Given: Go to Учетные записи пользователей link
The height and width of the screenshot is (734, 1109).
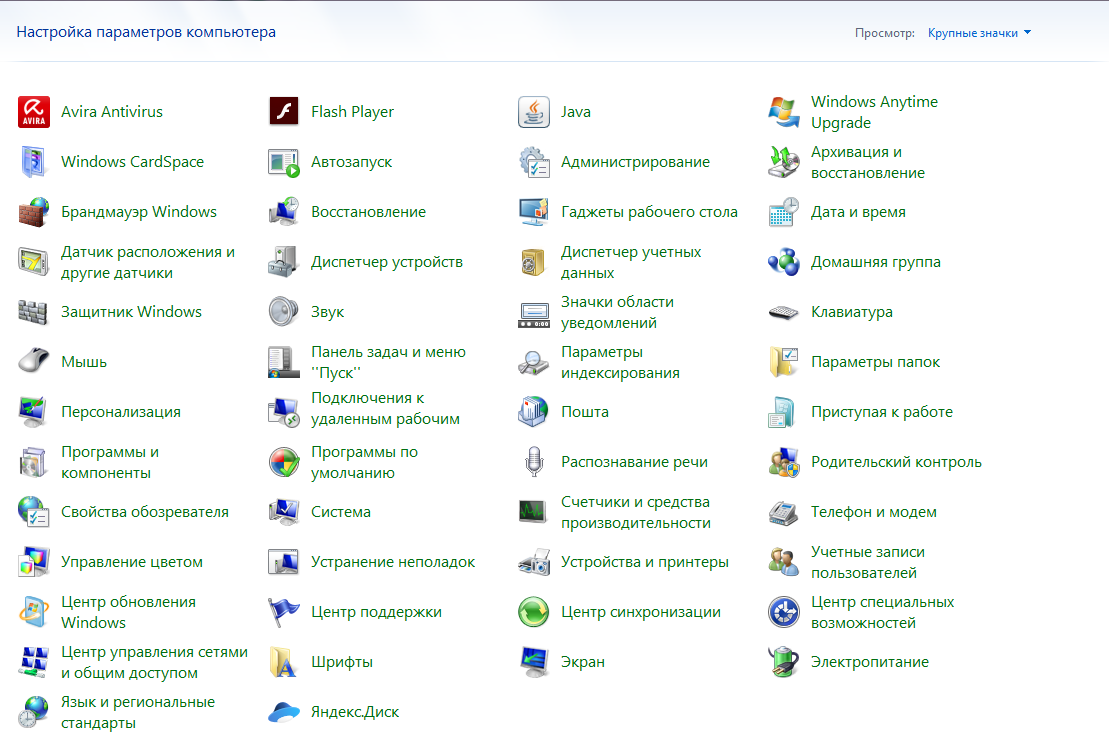Looking at the screenshot, I should pos(868,562).
